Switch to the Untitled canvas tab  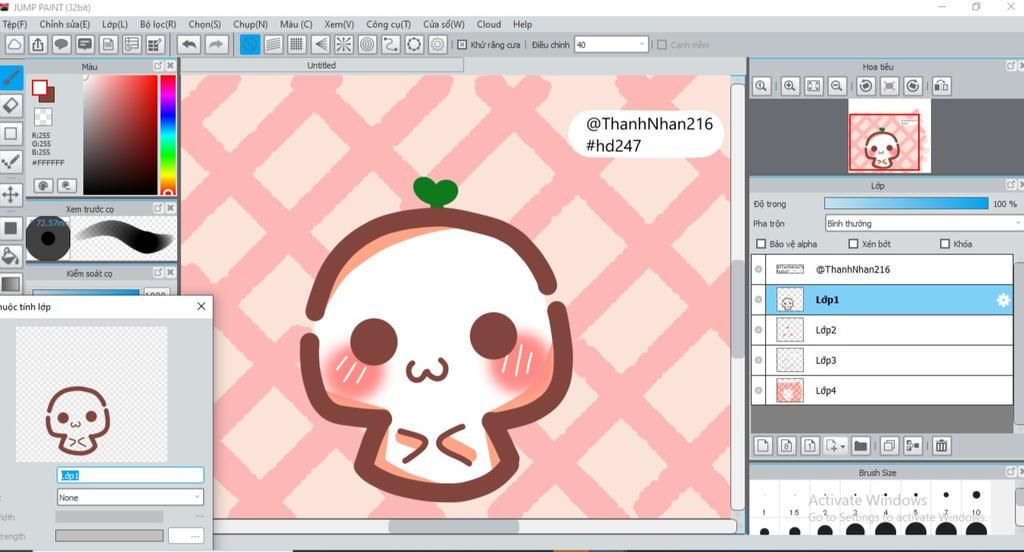click(x=321, y=65)
